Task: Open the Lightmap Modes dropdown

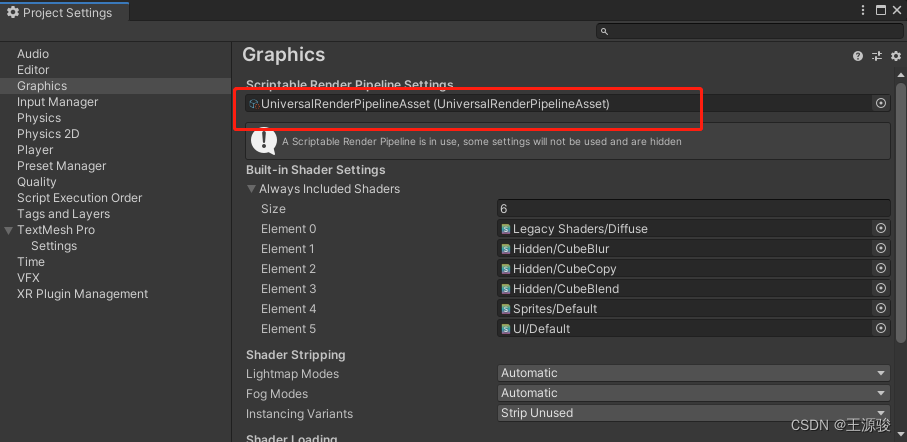Action: click(694, 373)
